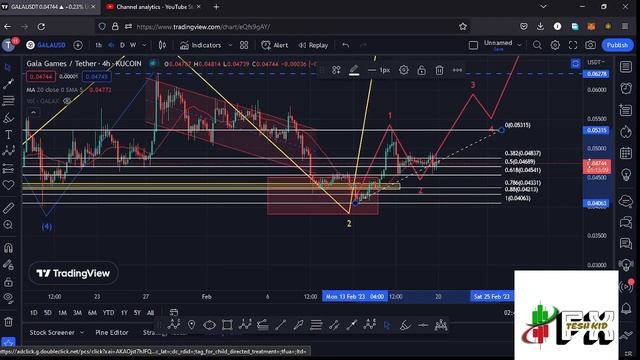Delete the selected drawing via floating toolbar
Image resolution: width=640 pixels, height=360 pixels.
coord(439,70)
